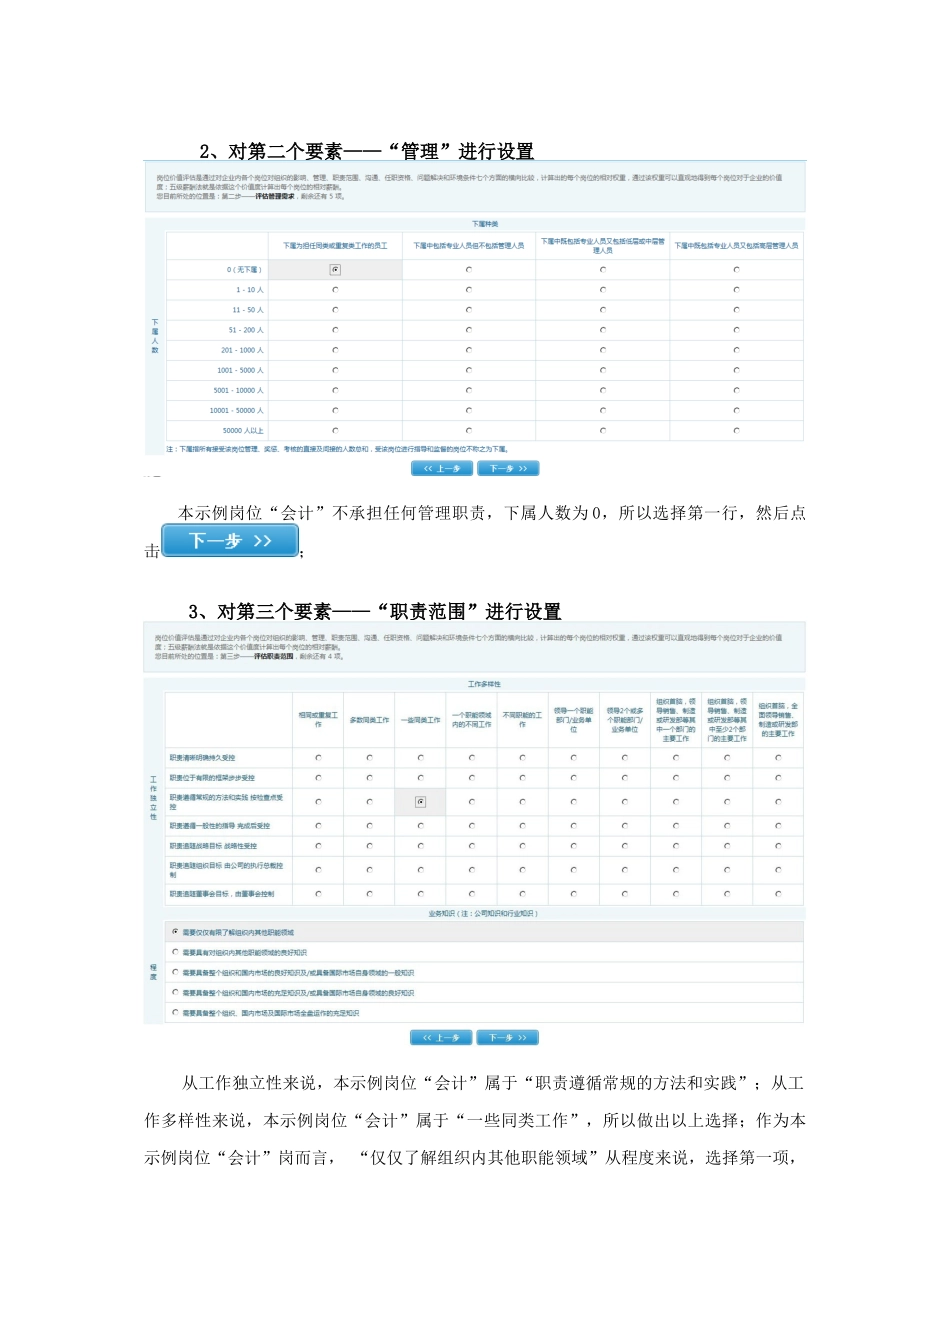Select 50000 人以上 radio under 下属中既包括专业人员又包括低层或中层管理人员
Screen dimensions: 950x1344
pos(603,430)
